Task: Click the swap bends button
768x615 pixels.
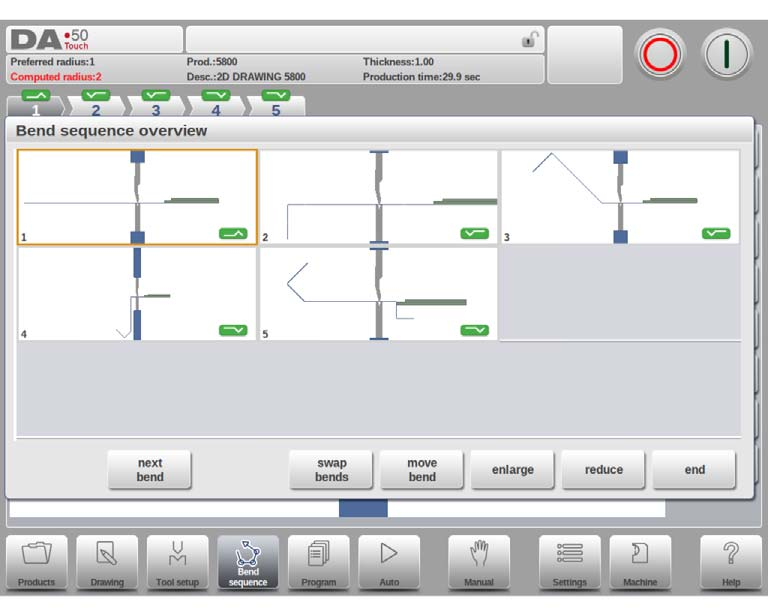Action: (x=332, y=470)
